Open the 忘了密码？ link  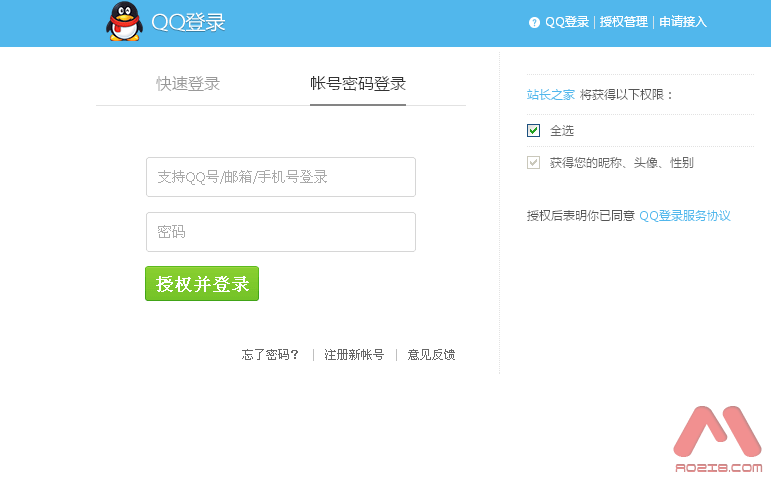270,355
